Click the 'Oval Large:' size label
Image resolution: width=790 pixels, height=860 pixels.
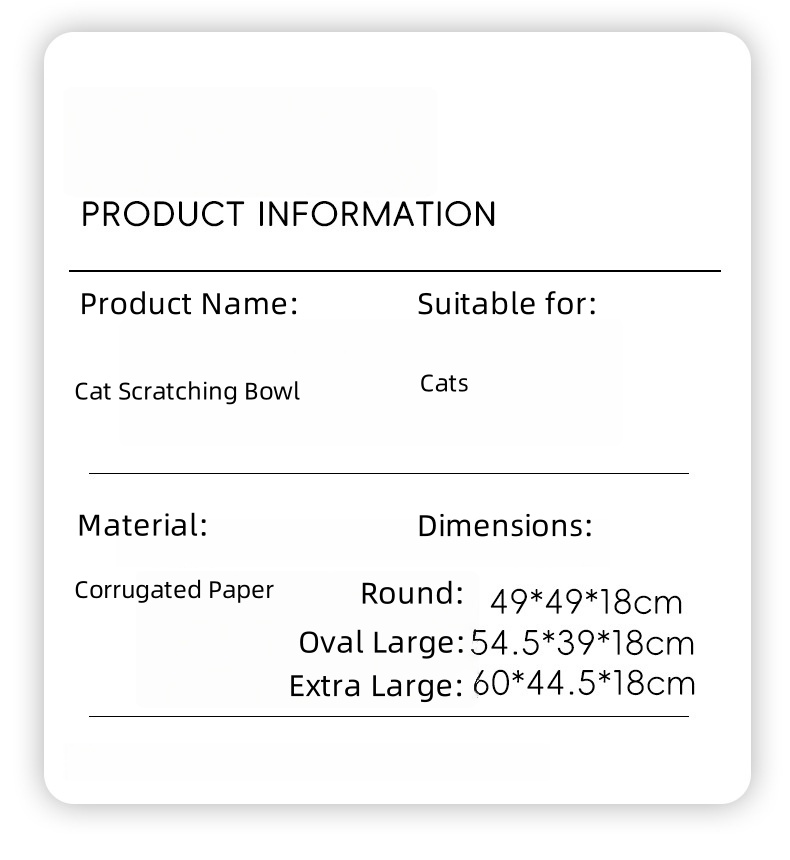coord(382,641)
